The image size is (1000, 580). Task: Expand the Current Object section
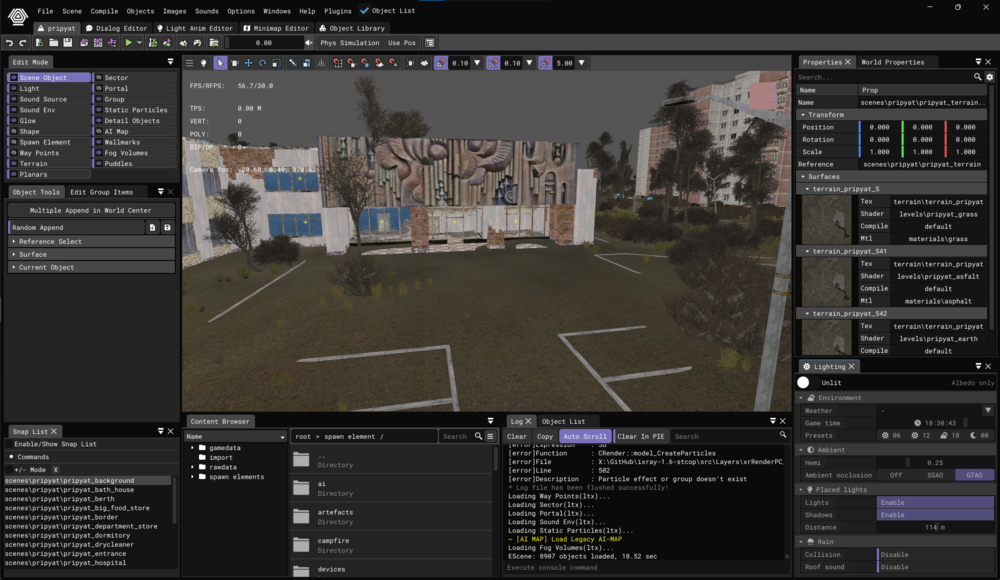click(92, 267)
